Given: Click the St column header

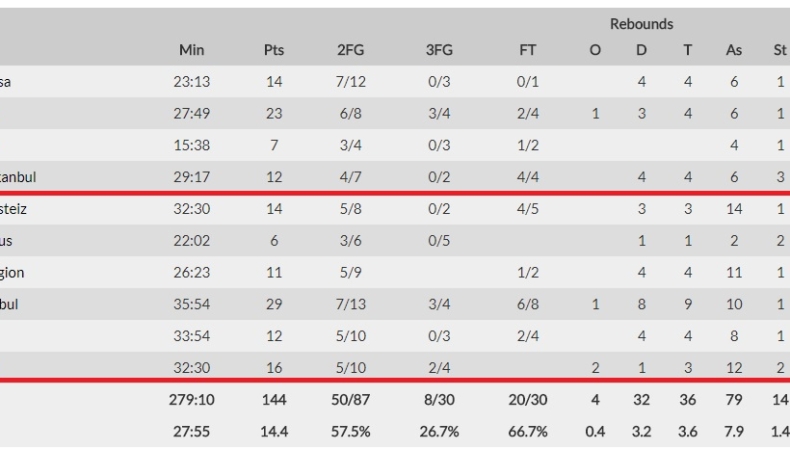Looking at the screenshot, I should click(x=780, y=50).
